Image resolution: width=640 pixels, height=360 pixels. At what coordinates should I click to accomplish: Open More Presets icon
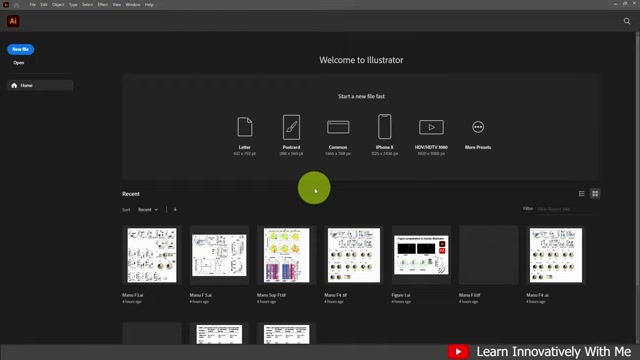[478, 127]
